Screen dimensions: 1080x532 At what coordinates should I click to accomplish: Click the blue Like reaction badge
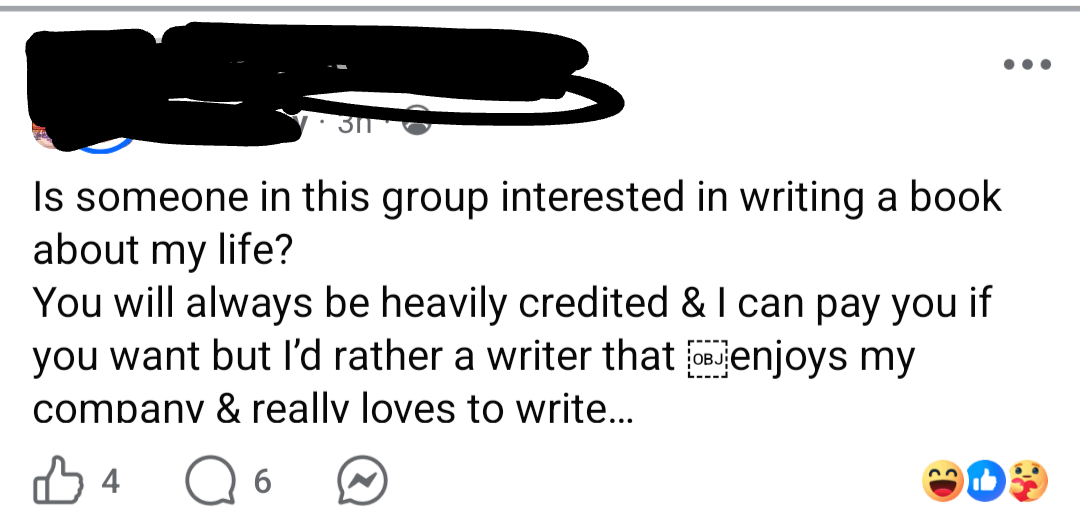click(x=987, y=482)
